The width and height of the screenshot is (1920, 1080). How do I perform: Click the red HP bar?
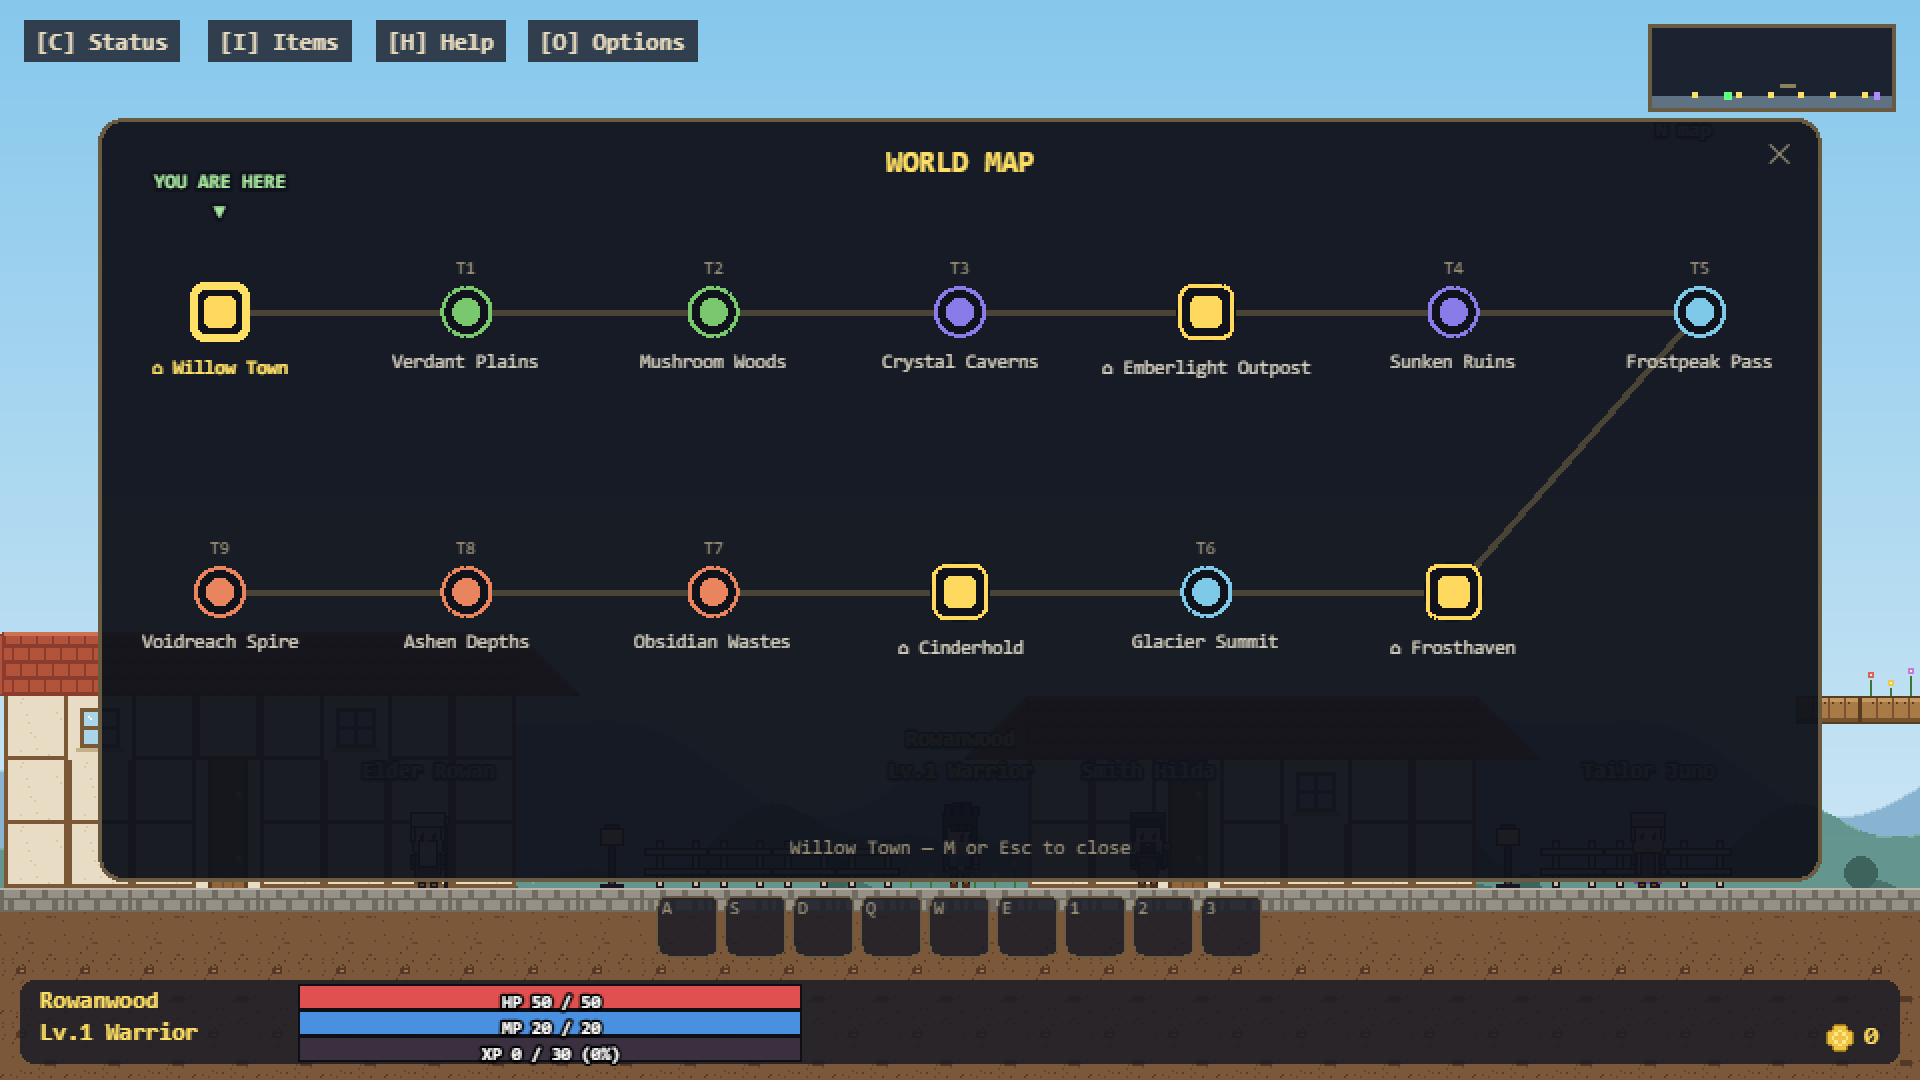(550, 998)
